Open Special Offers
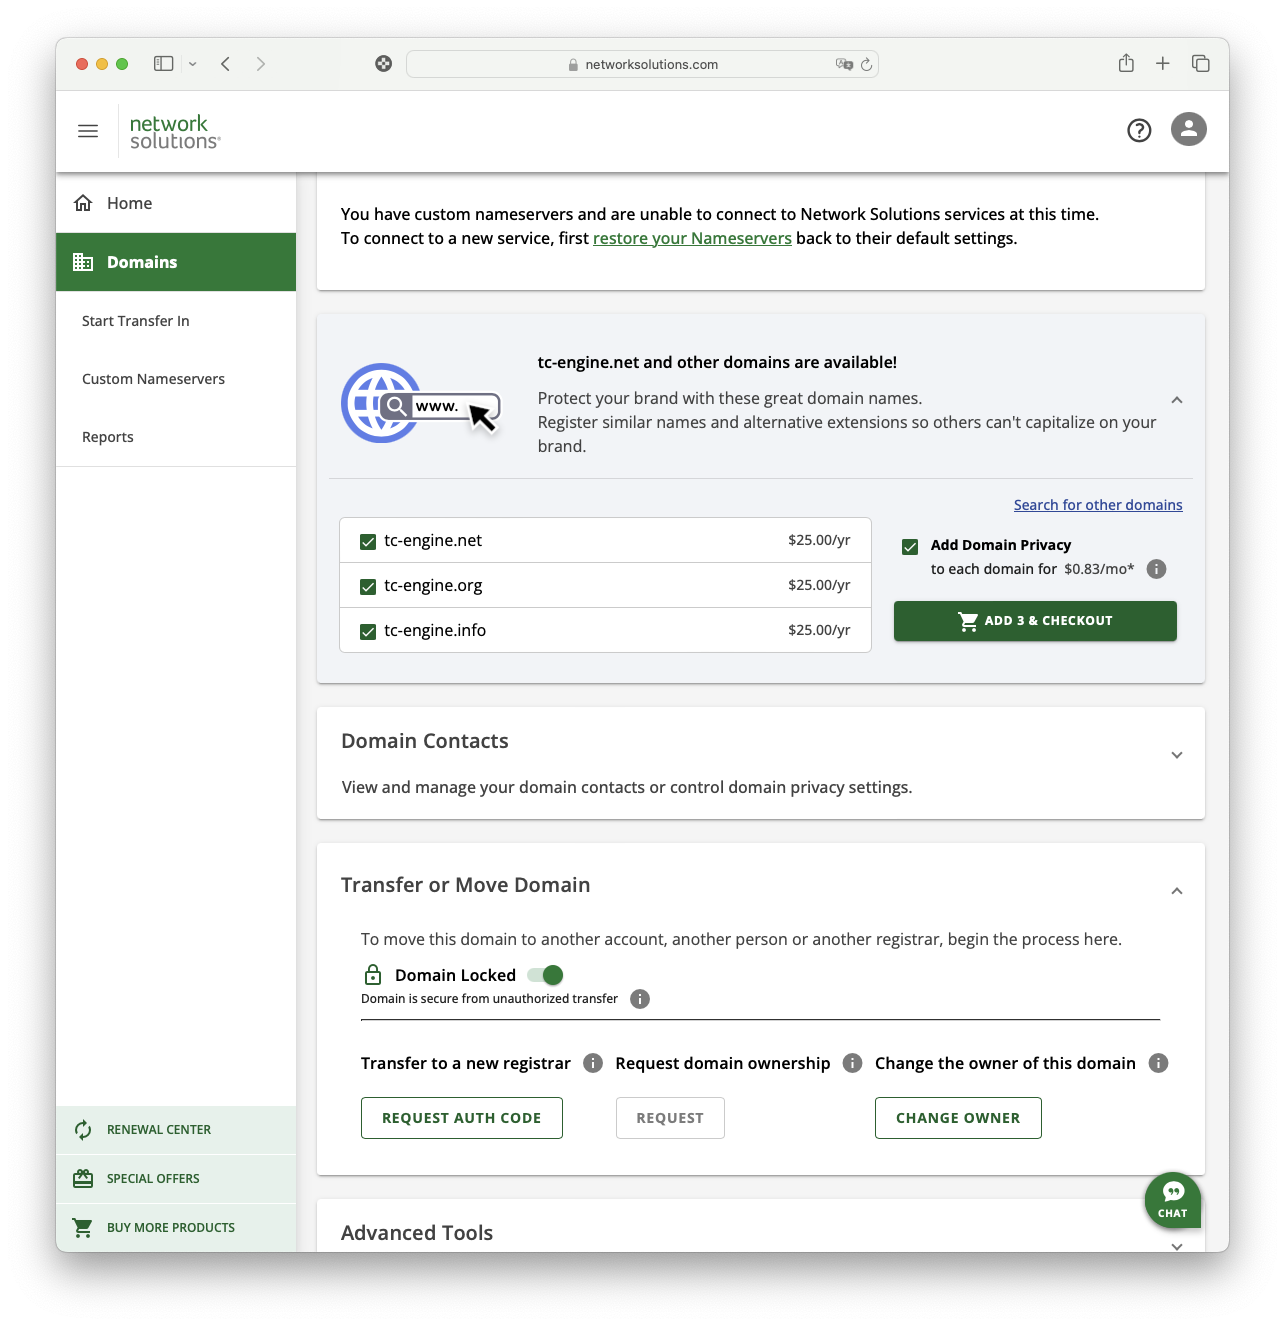 (176, 1179)
